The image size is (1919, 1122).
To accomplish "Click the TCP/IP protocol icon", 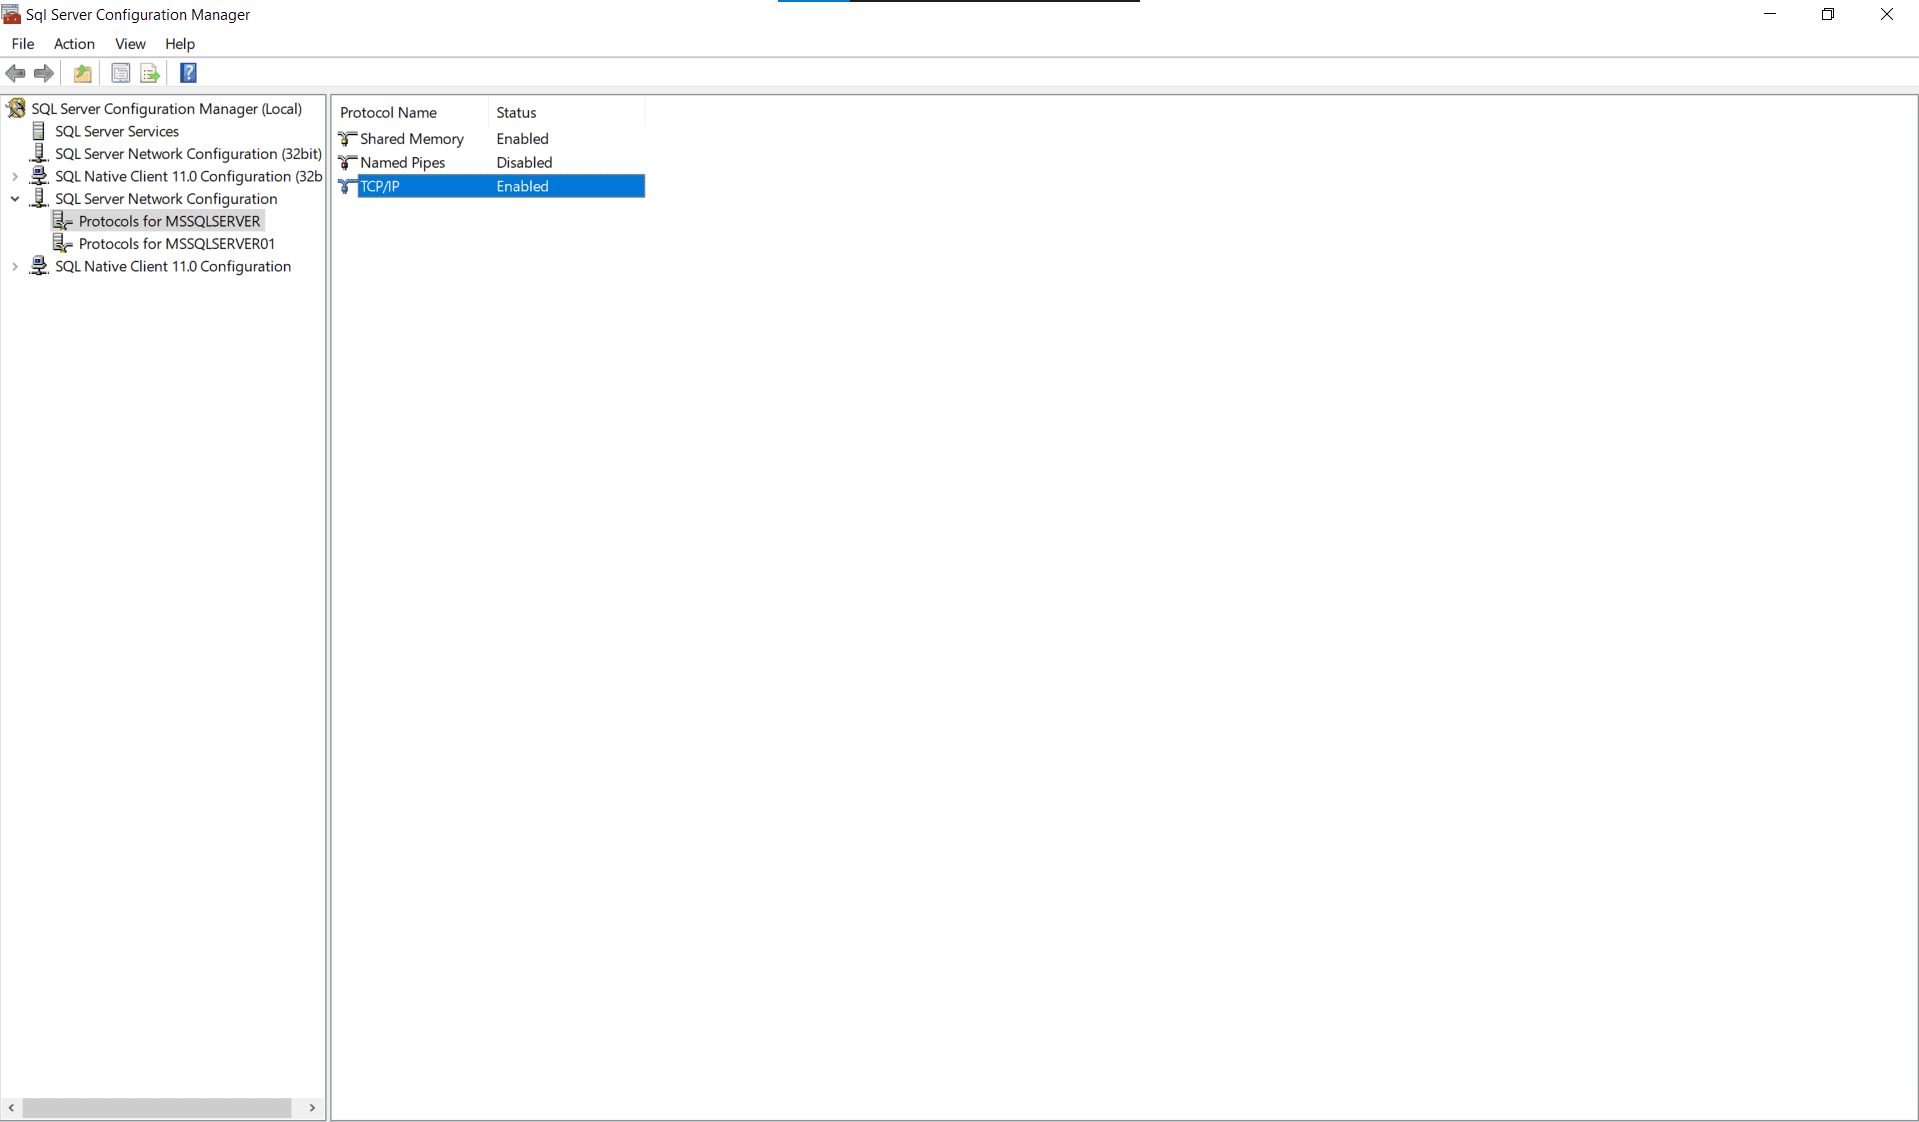I will pos(347,186).
